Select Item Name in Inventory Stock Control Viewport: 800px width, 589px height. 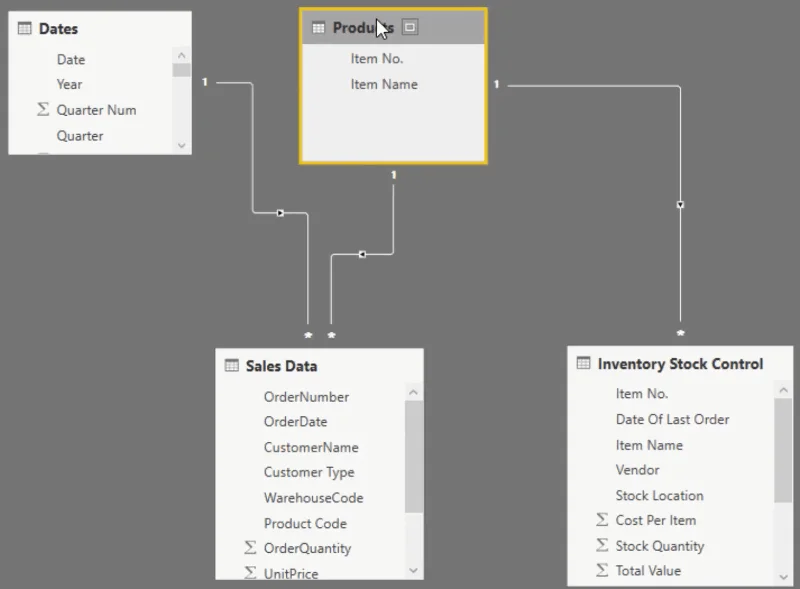[x=649, y=445]
